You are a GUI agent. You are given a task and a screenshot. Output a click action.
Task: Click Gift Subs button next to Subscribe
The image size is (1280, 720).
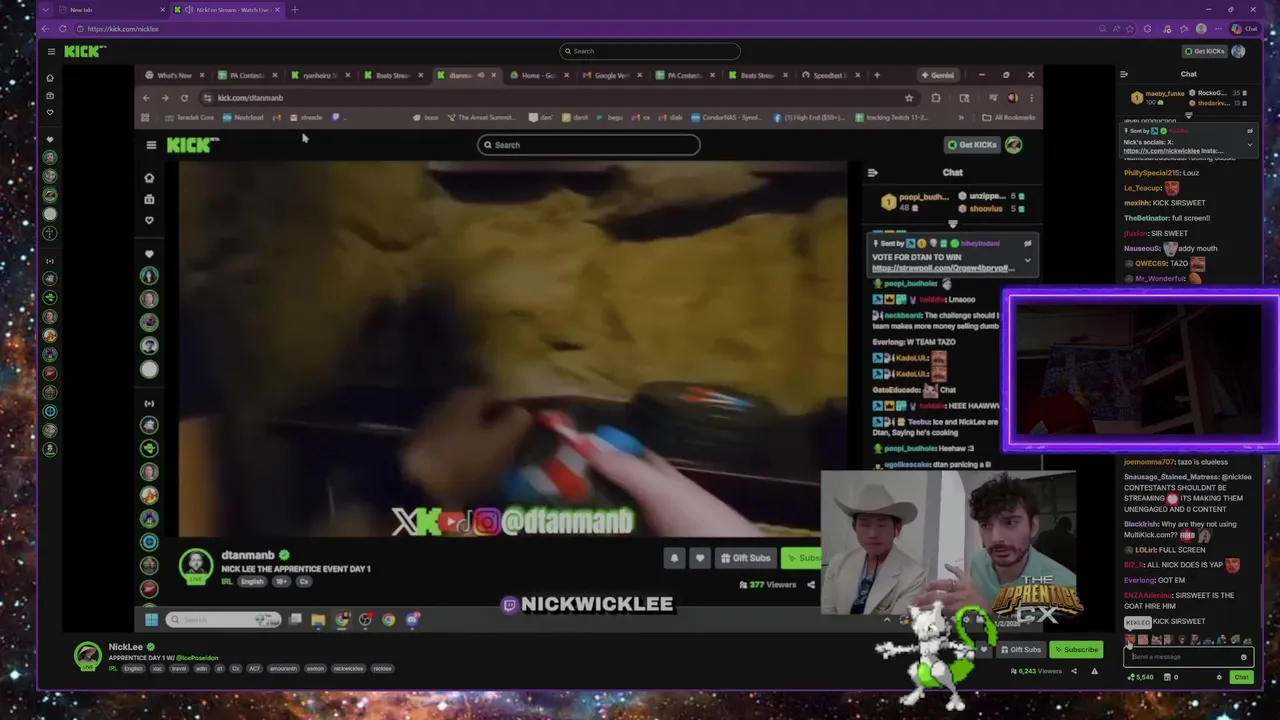pyautogui.click(x=1020, y=649)
